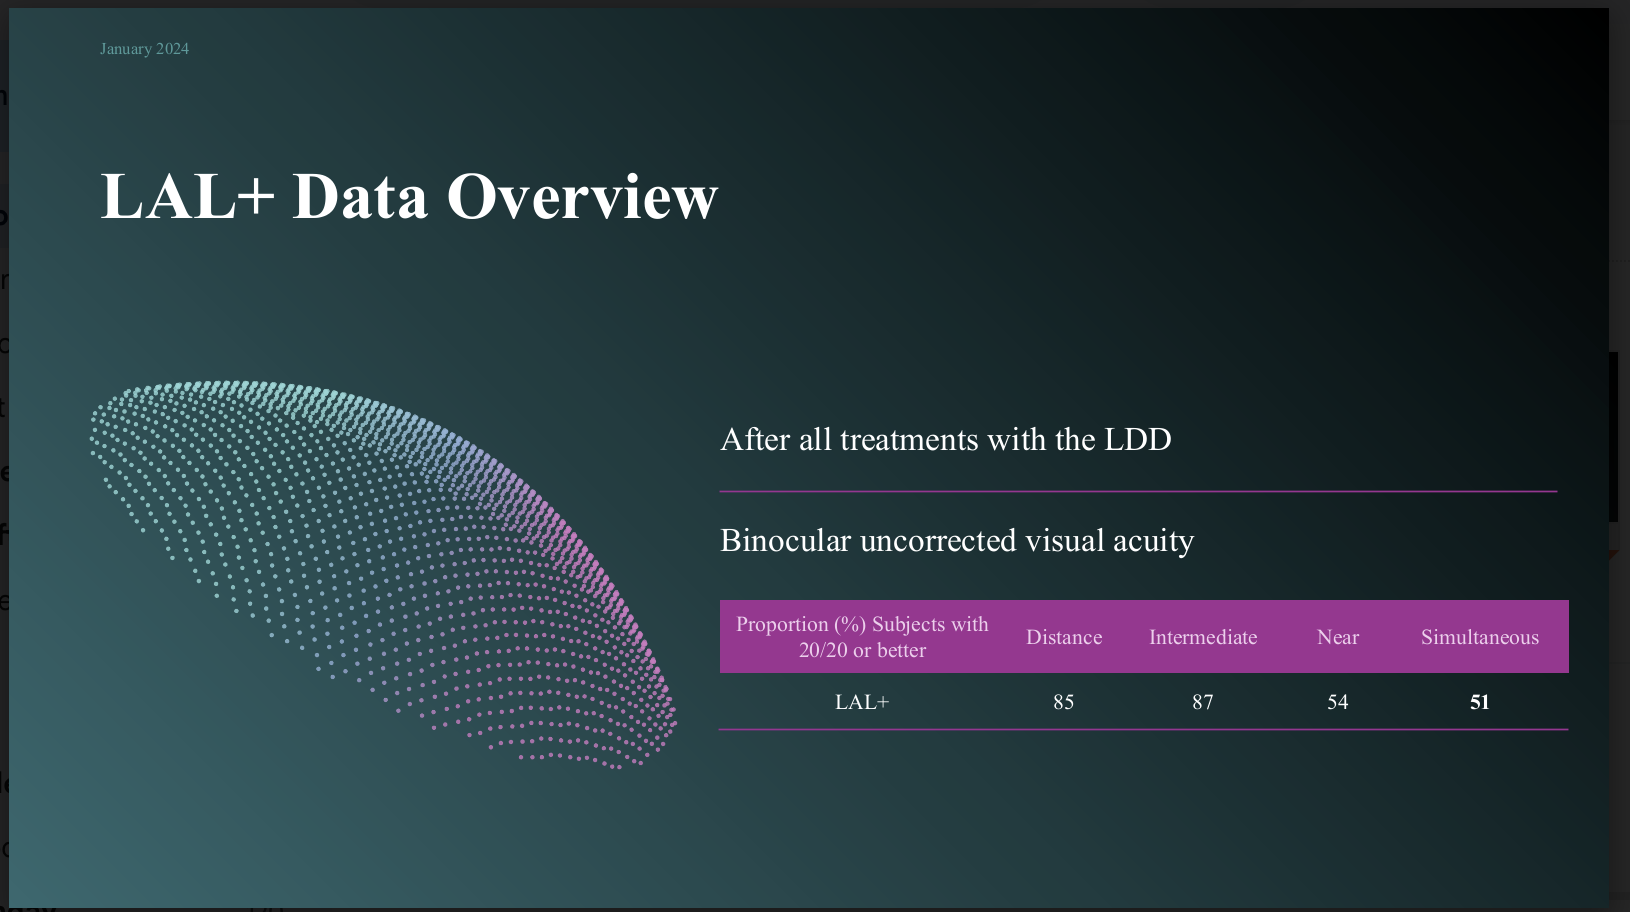Click 'Proportion (%) Subjects with 20/20 or better' header

(x=862, y=637)
